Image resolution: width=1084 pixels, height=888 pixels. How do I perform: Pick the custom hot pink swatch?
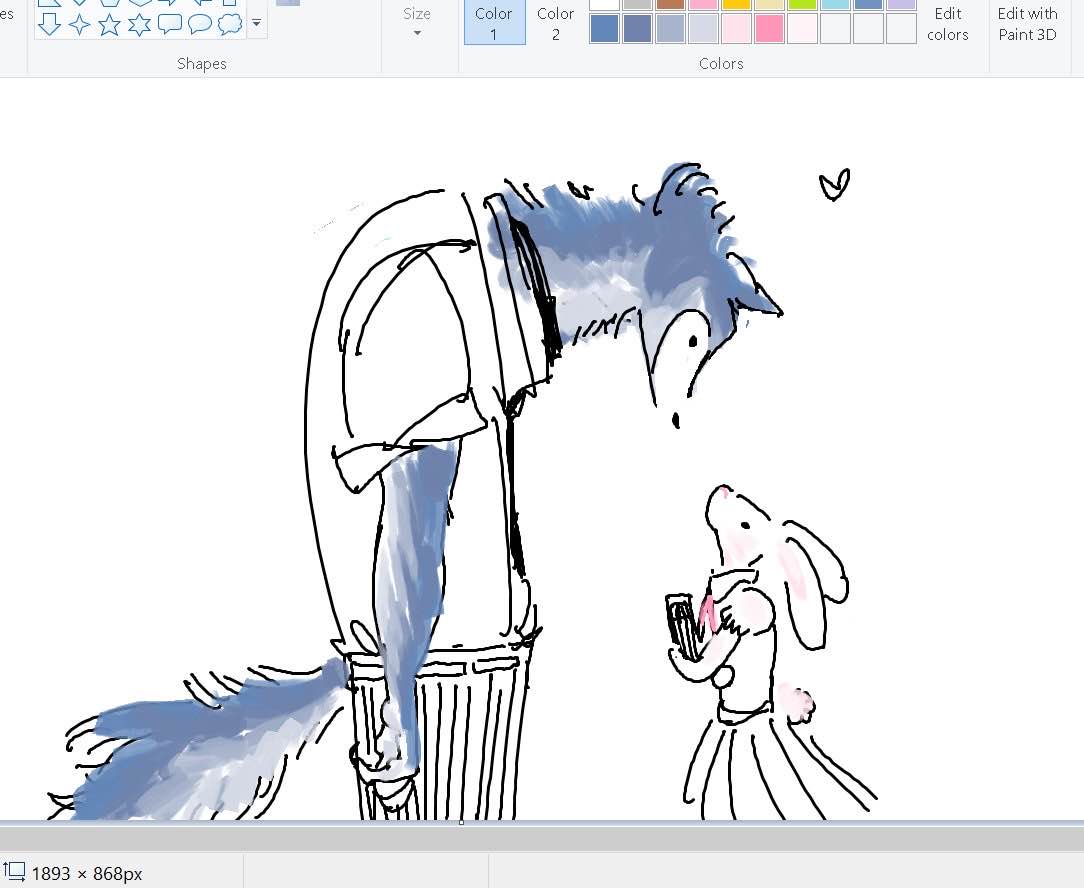coord(769,29)
